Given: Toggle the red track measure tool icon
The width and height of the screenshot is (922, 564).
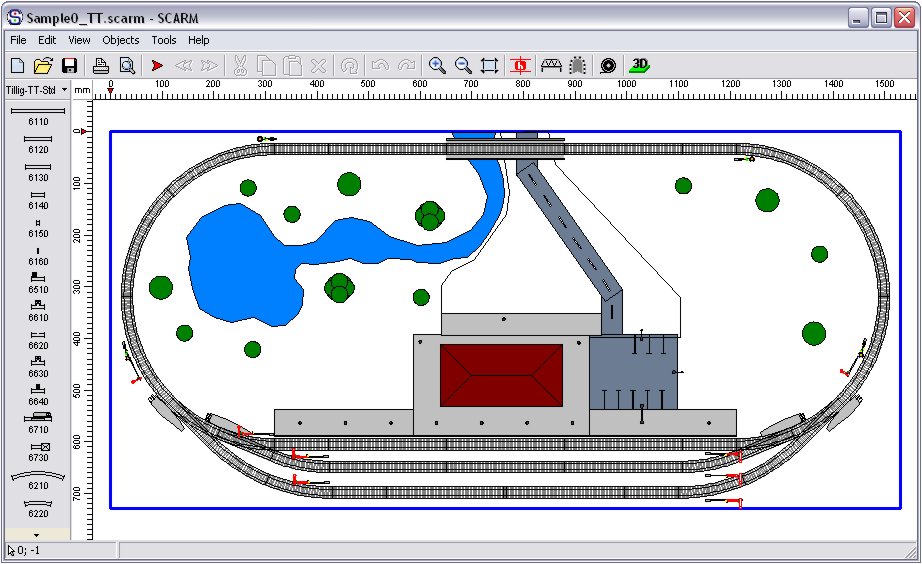Looking at the screenshot, I should pos(520,66).
